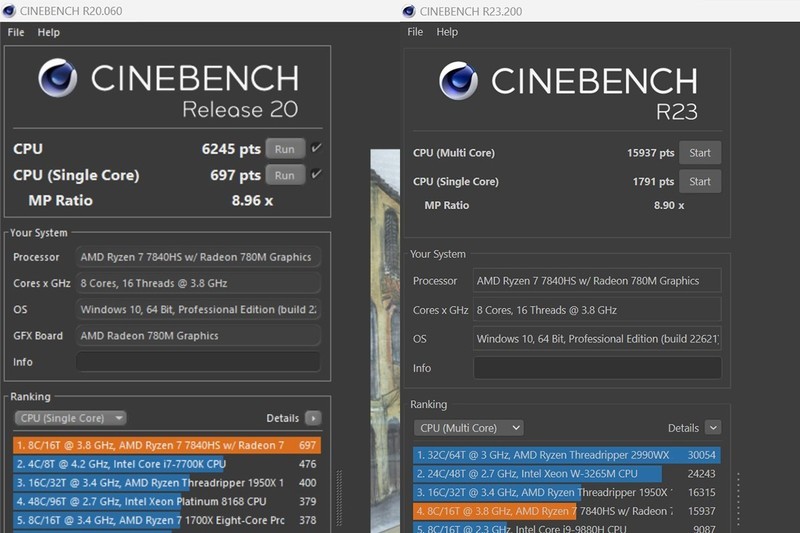
Task: Click the Info text field in R20
Action: 198,362
